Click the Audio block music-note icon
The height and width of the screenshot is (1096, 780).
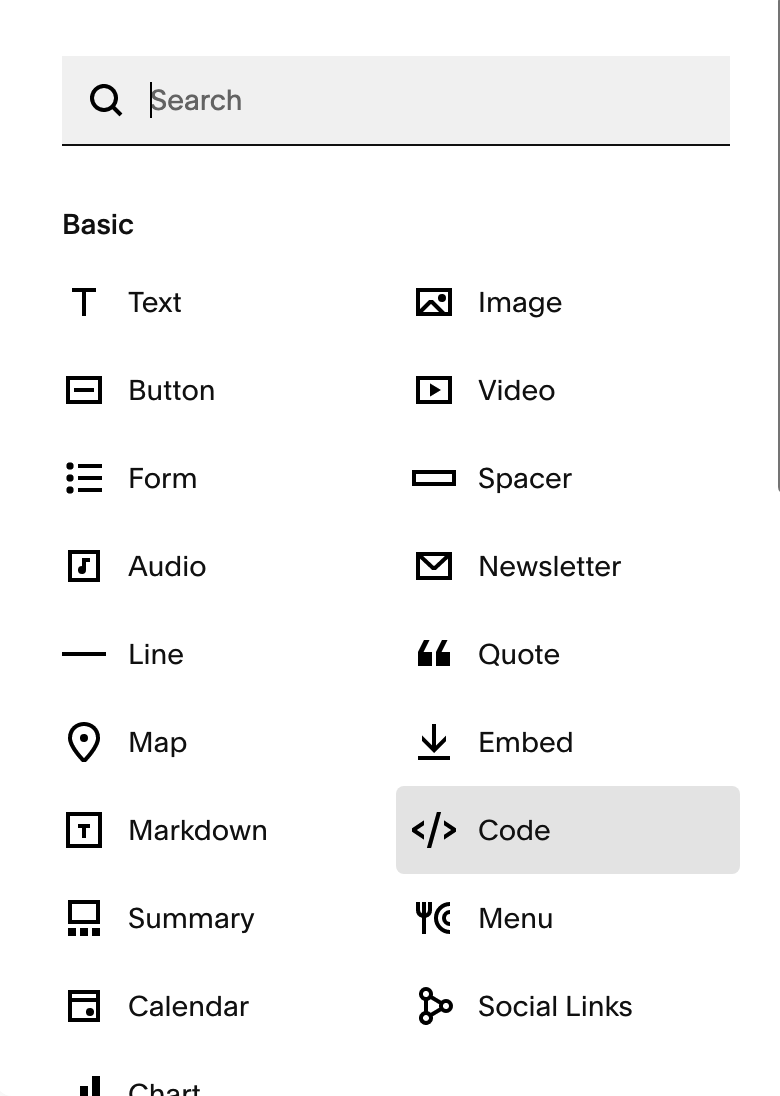[x=84, y=566]
